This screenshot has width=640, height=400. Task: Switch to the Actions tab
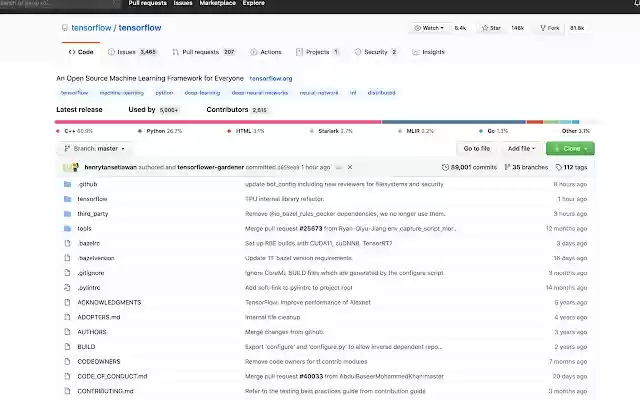point(266,52)
